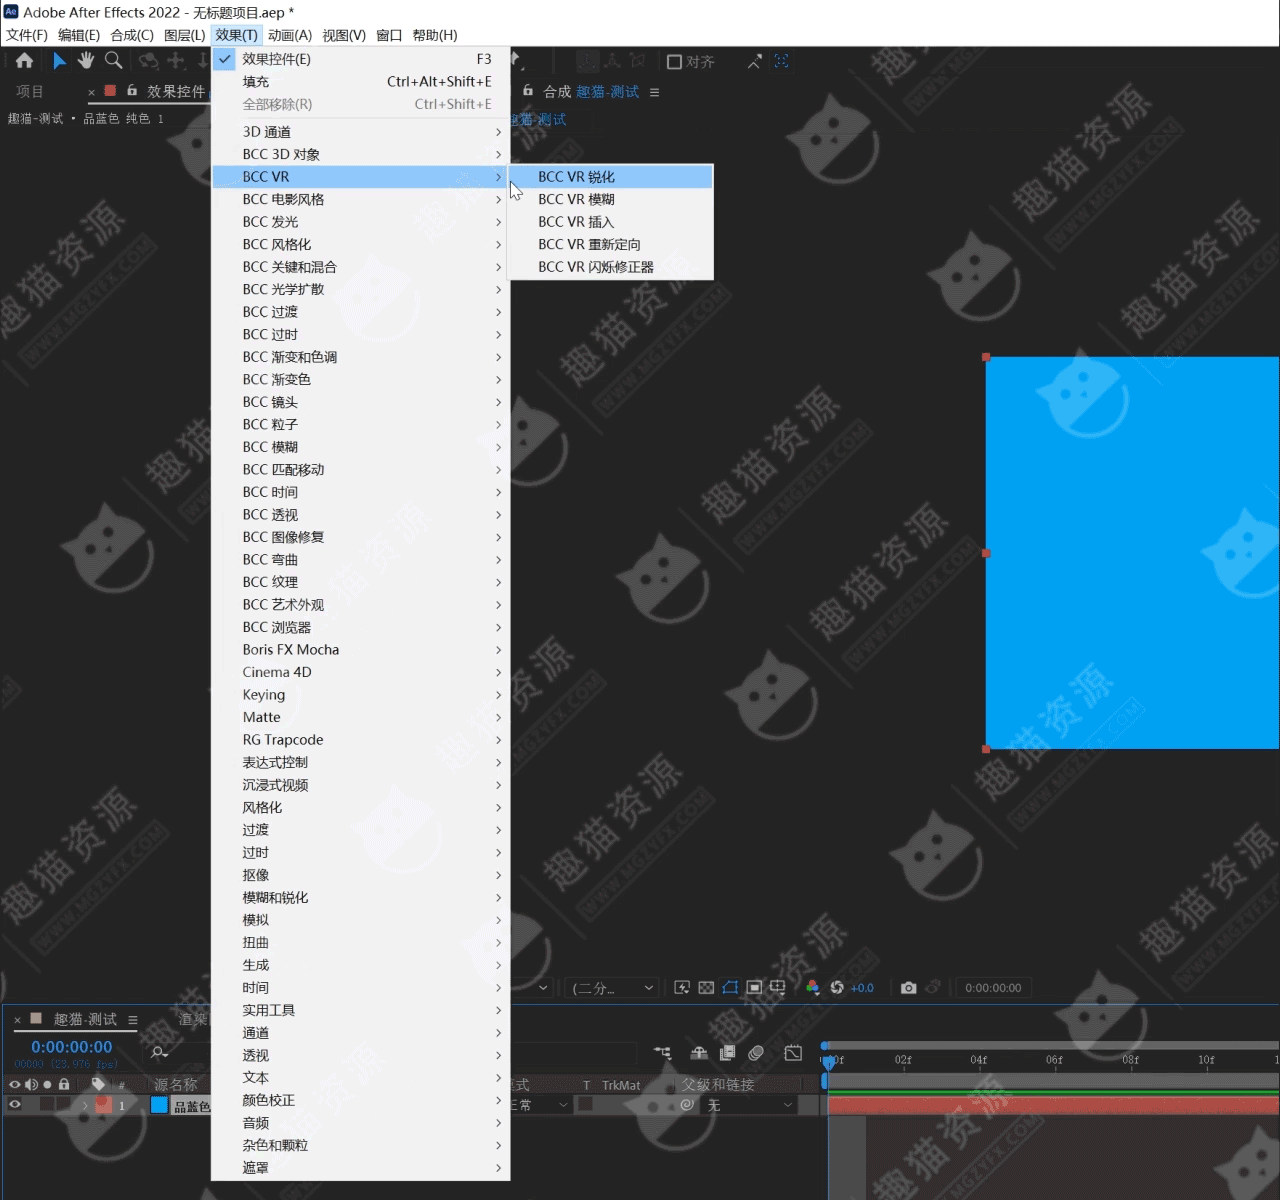Open the timeline panel menu icon
The height and width of the screenshot is (1200, 1280).
click(x=133, y=1019)
